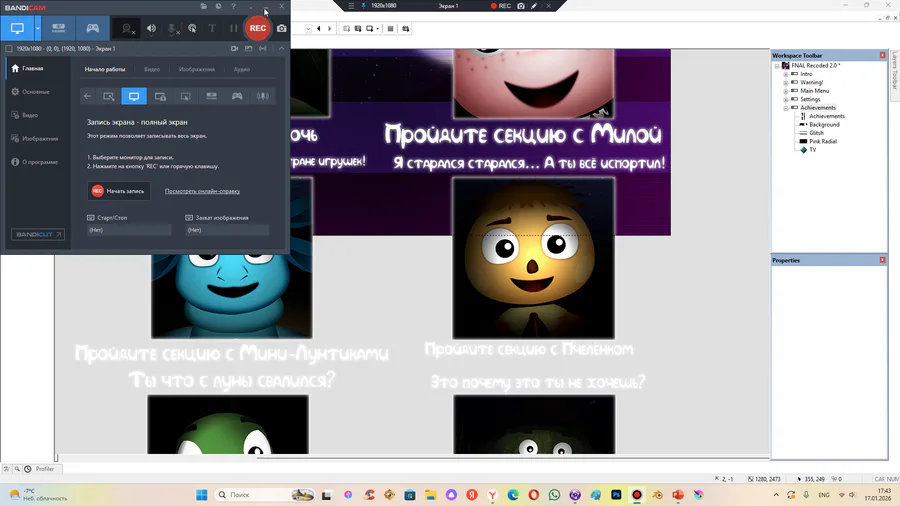
Task: Close the Properties panel
Action: [882, 260]
